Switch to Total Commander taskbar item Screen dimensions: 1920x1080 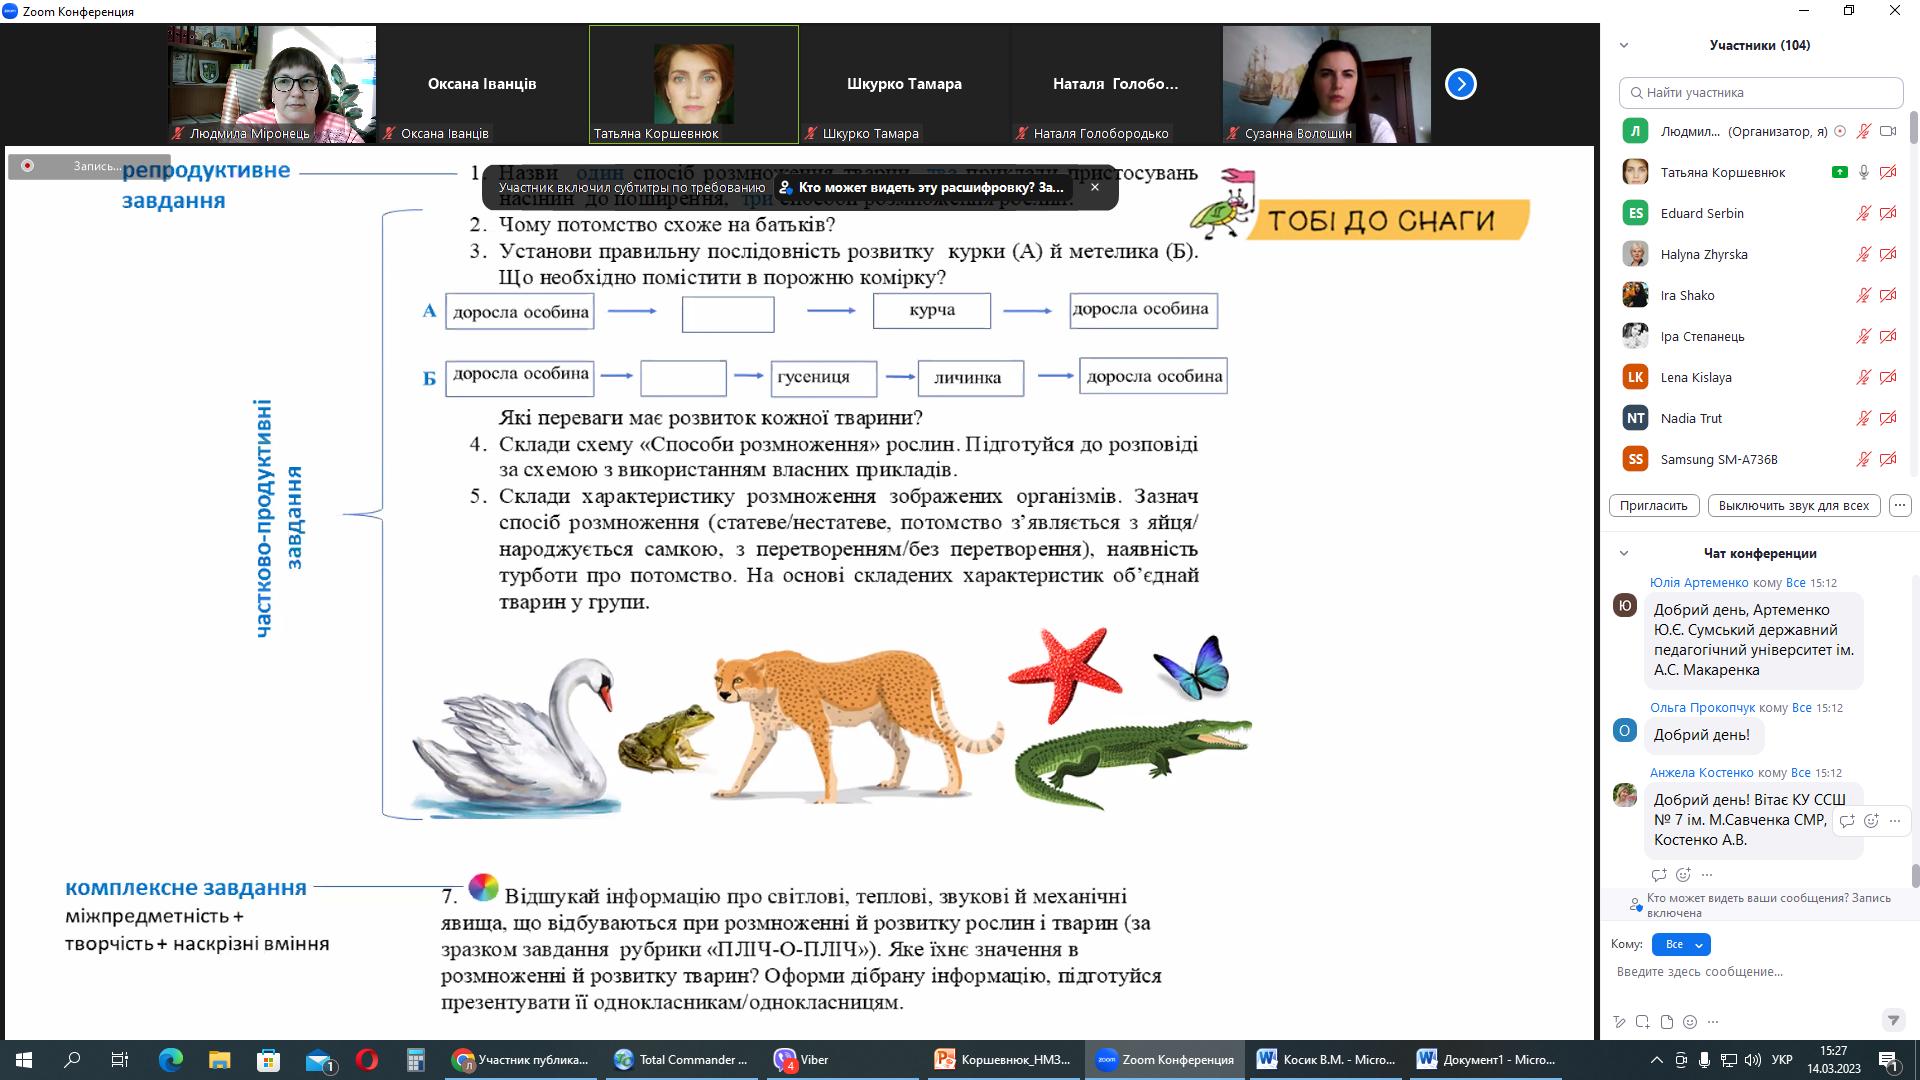point(681,1059)
